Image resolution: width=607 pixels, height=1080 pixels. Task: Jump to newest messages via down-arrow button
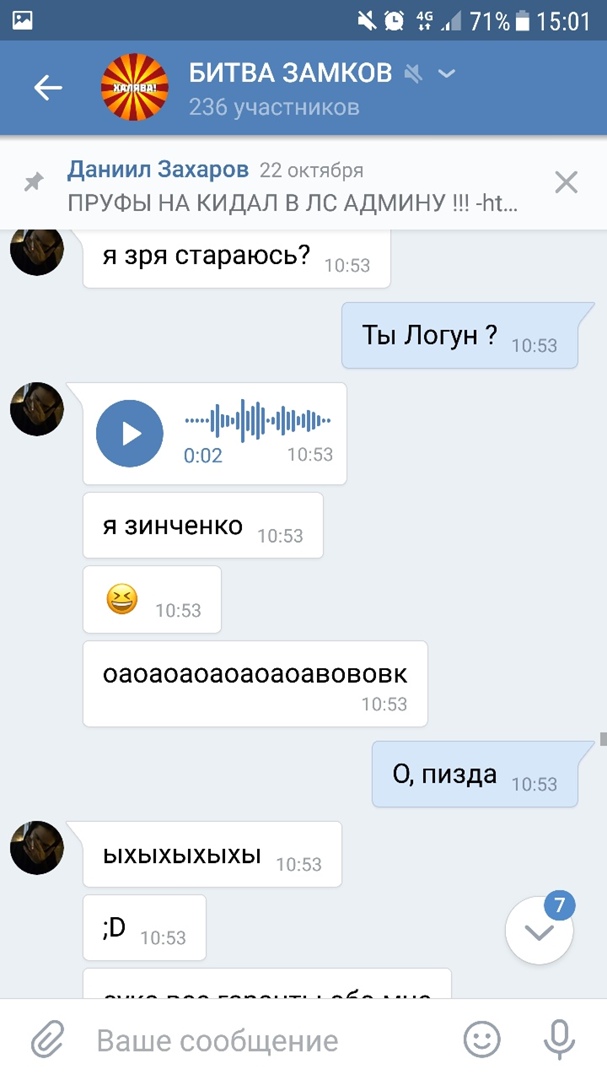pyautogui.click(x=539, y=931)
